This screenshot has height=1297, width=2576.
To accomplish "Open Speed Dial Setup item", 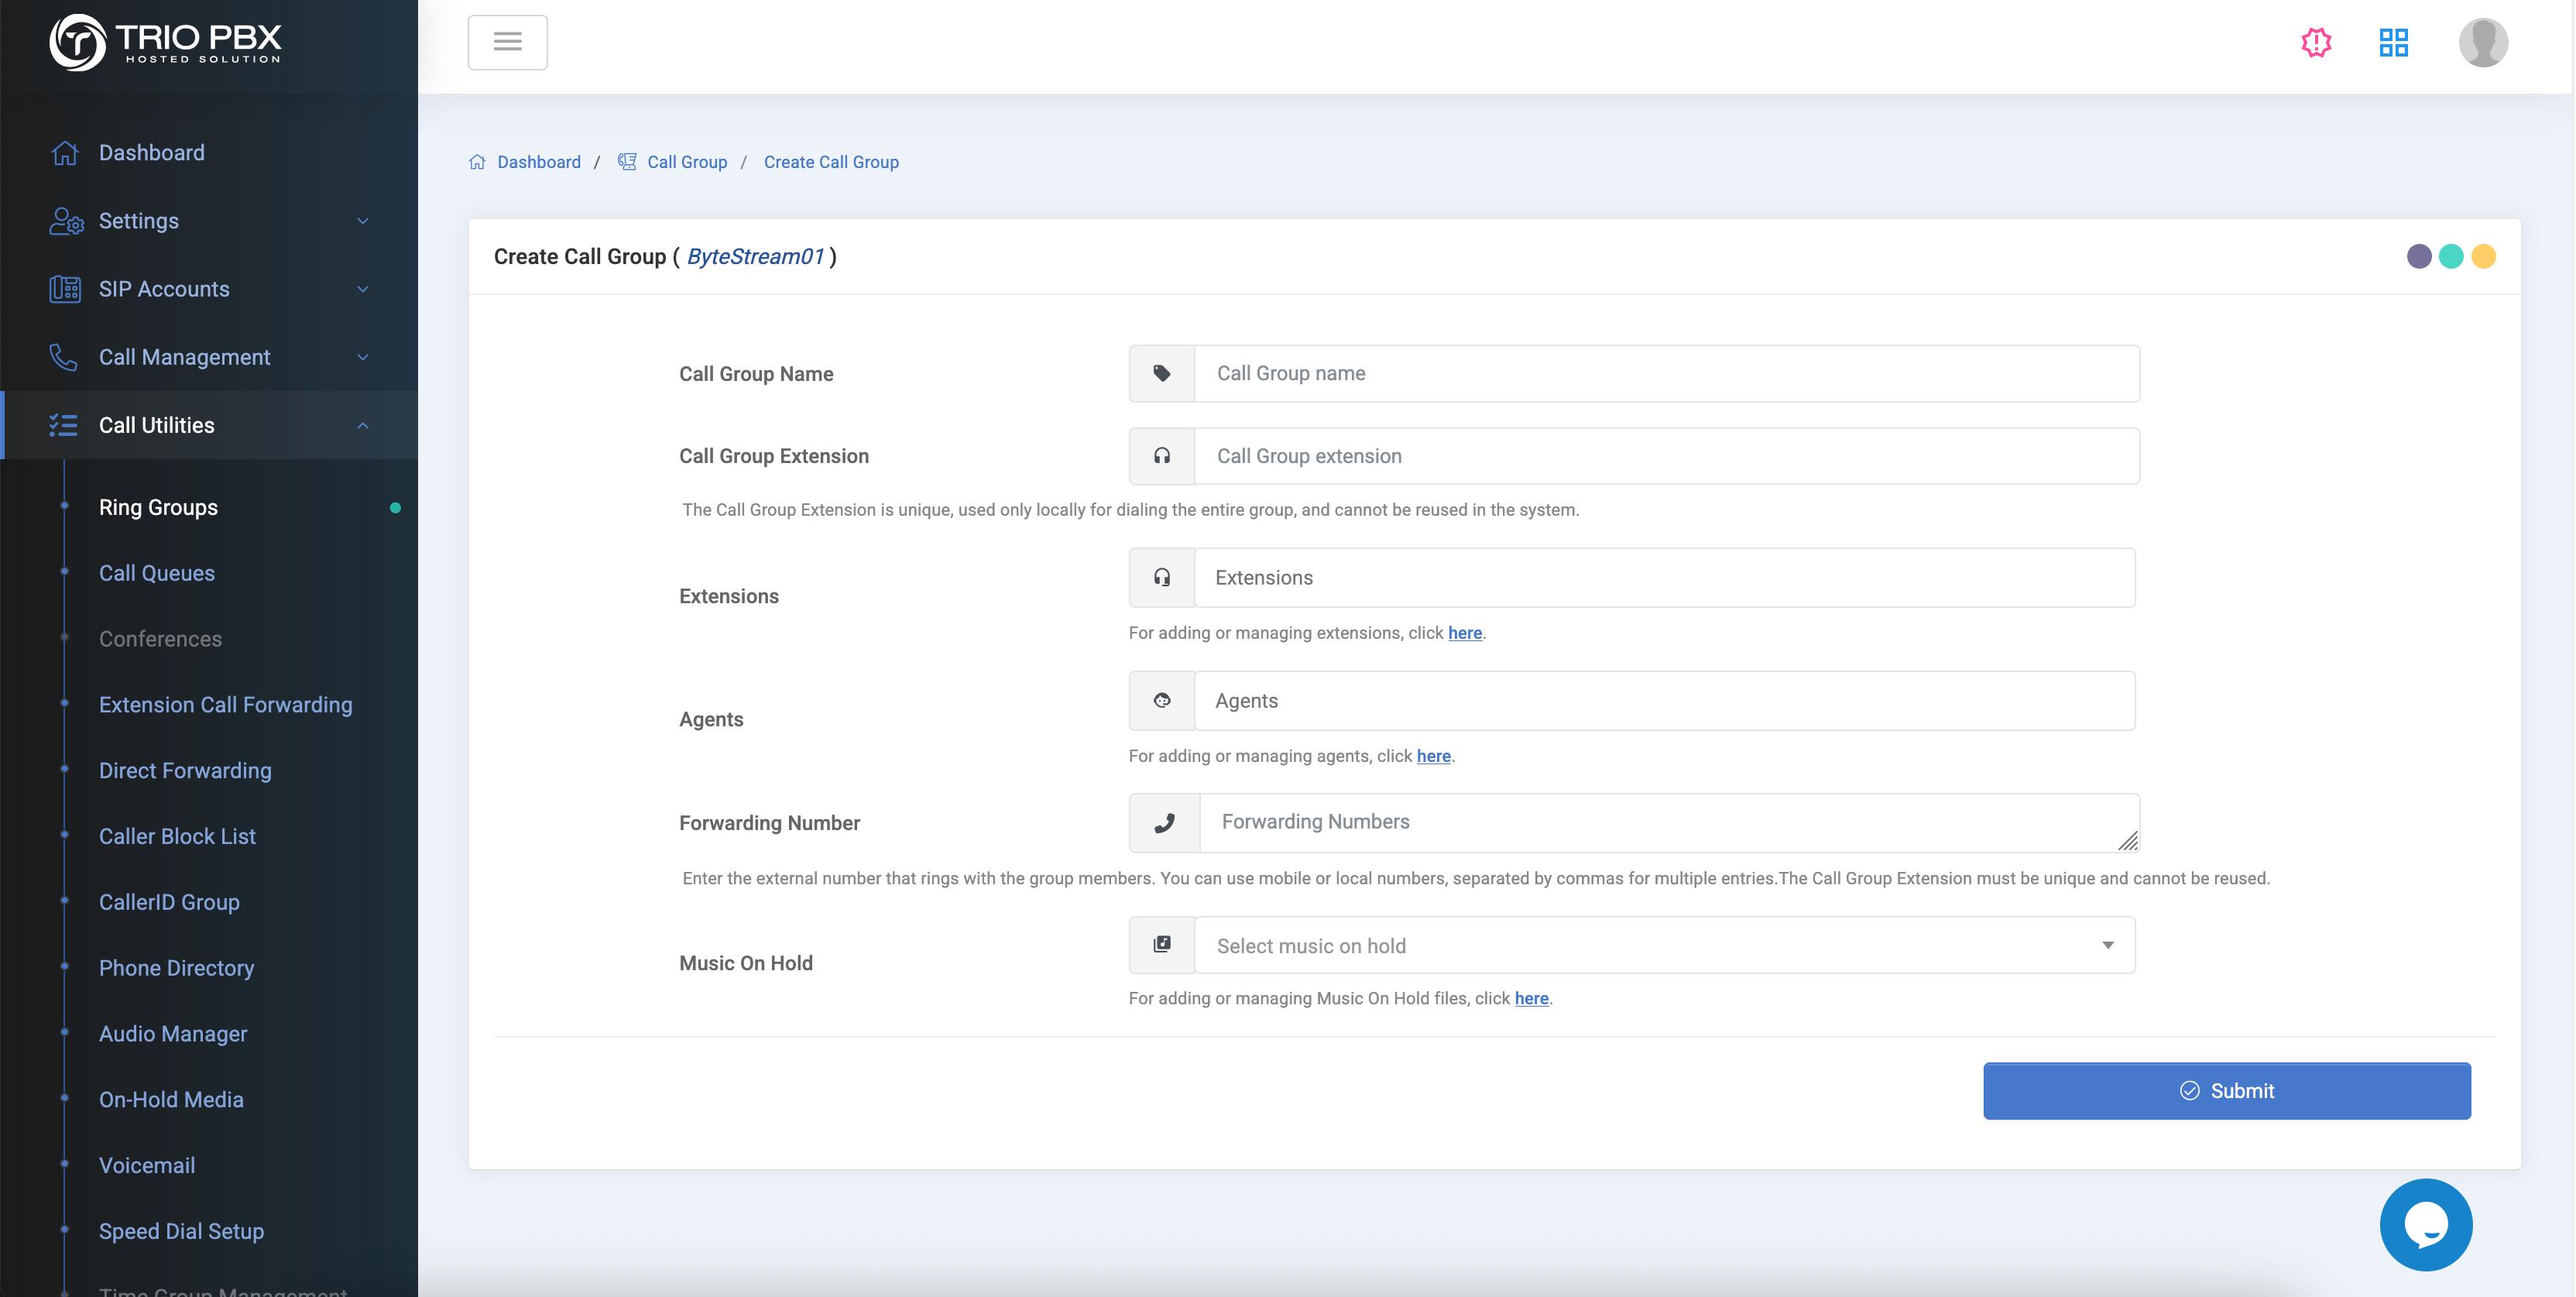I will (181, 1232).
